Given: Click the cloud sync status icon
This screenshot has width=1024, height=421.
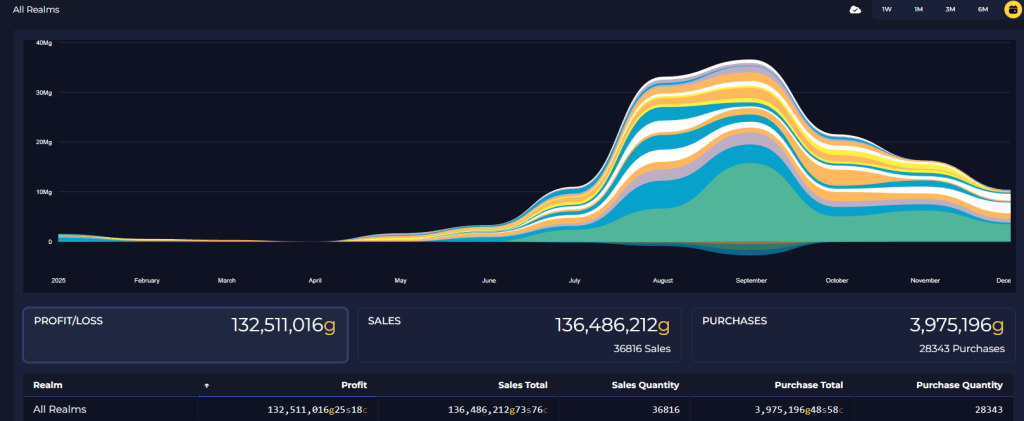Looking at the screenshot, I should click(x=855, y=9).
